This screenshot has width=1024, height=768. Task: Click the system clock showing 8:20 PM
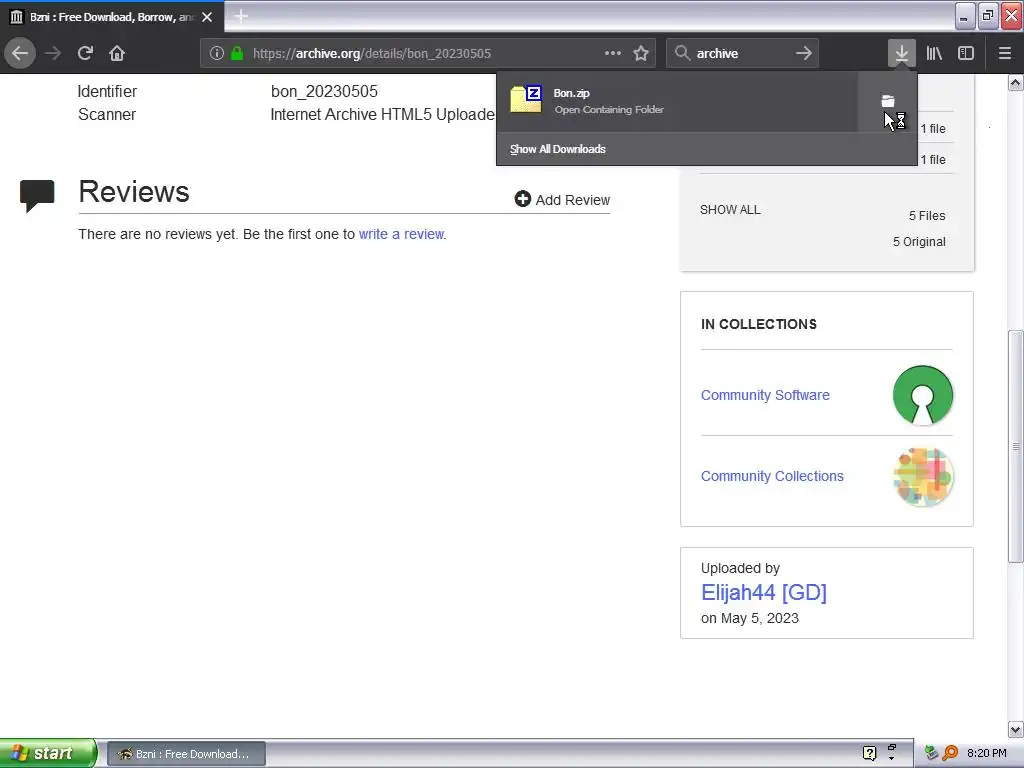[986, 753]
